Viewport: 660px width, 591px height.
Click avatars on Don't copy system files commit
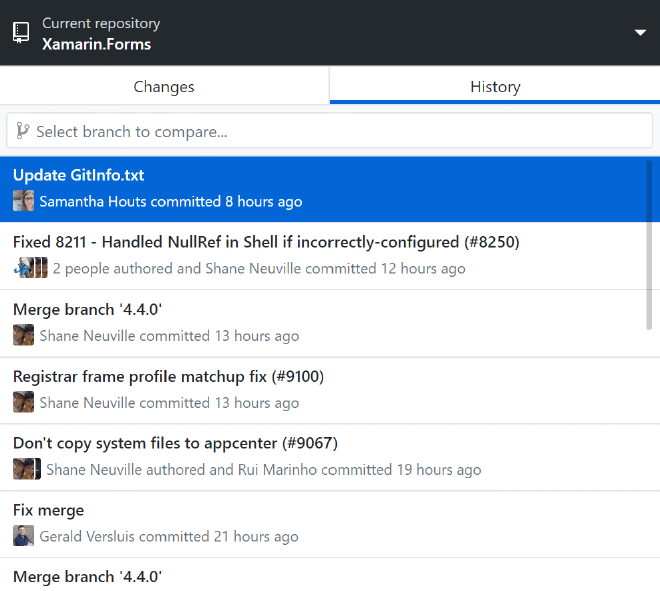[27, 469]
